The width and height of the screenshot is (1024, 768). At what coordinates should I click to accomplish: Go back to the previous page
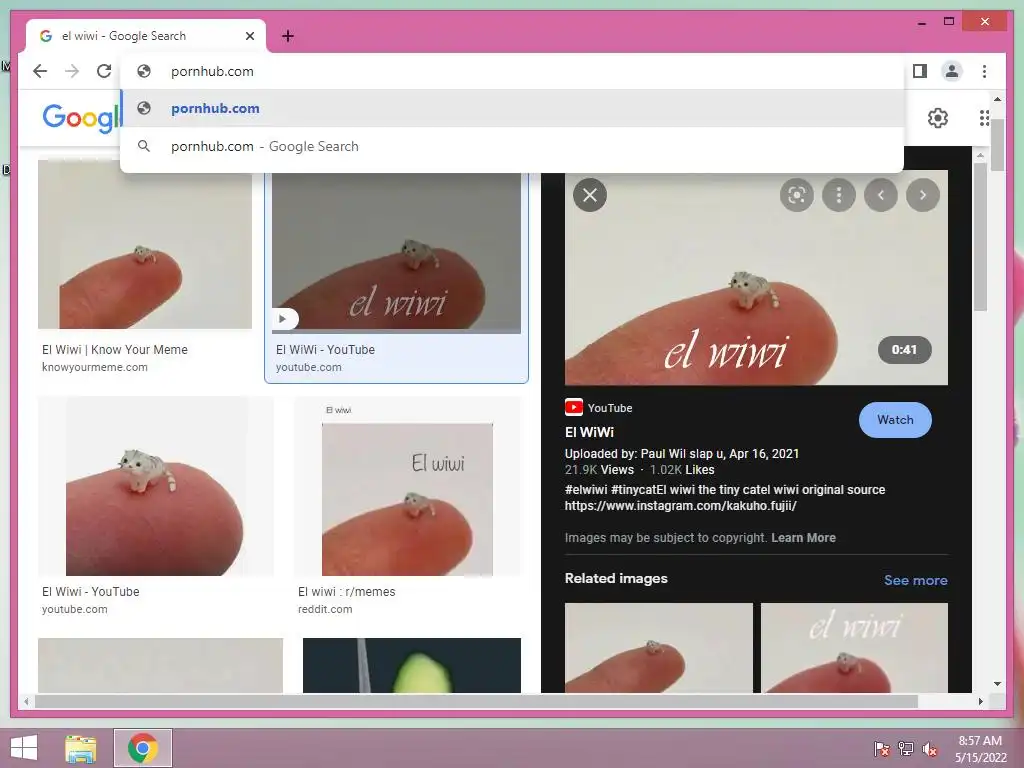[x=40, y=71]
